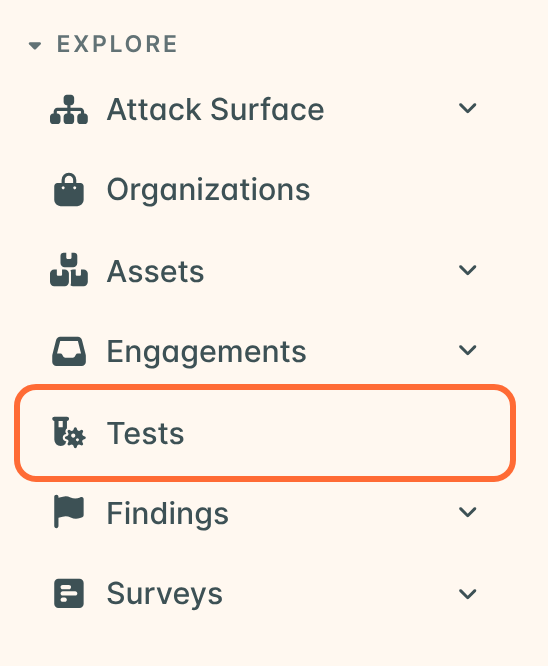The height and width of the screenshot is (666, 548).
Task: Expand the Surveys chevron arrow
Action: [468, 594]
